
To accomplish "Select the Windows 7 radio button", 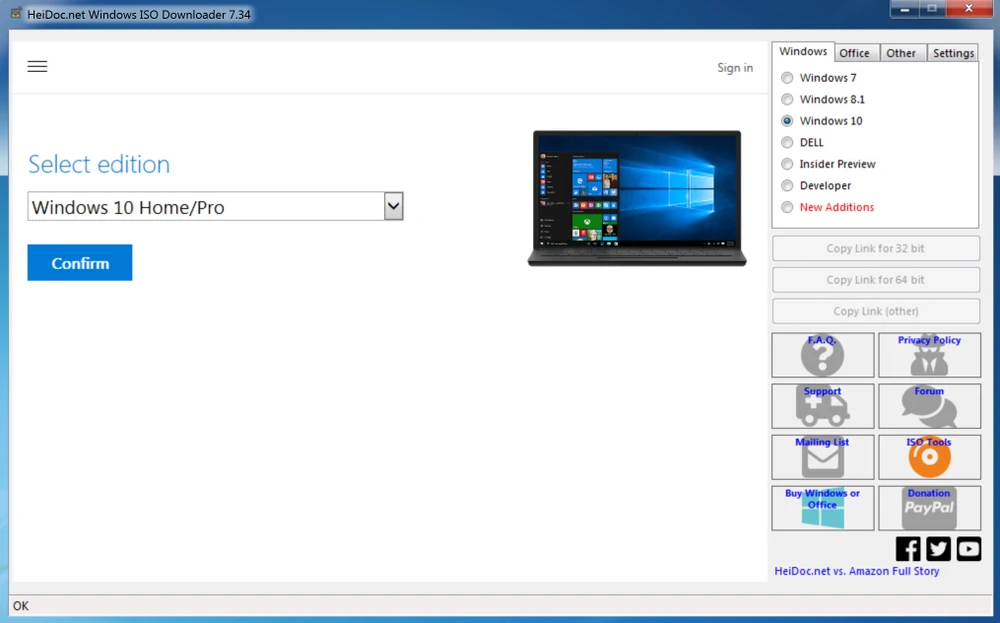I will pyautogui.click(x=787, y=78).
